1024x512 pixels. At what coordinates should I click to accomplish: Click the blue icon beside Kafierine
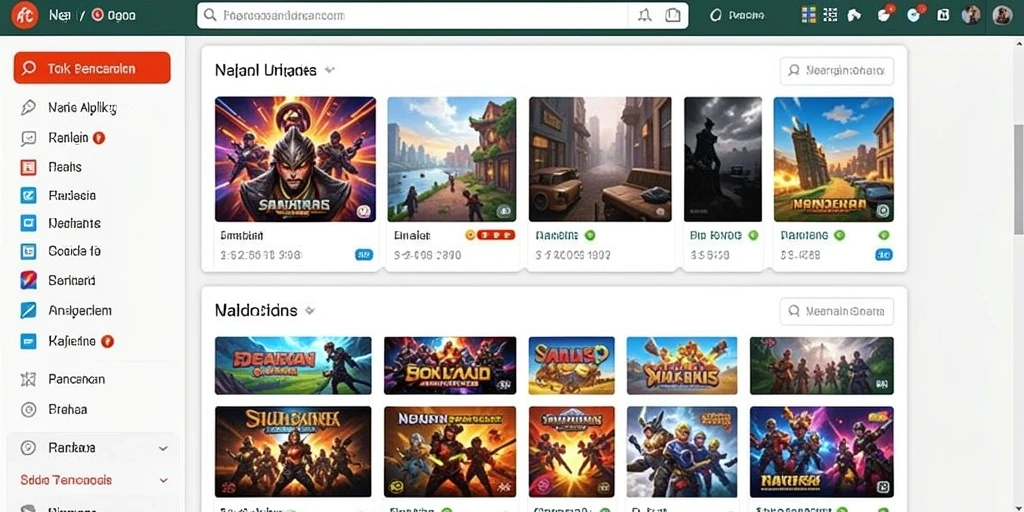point(28,341)
